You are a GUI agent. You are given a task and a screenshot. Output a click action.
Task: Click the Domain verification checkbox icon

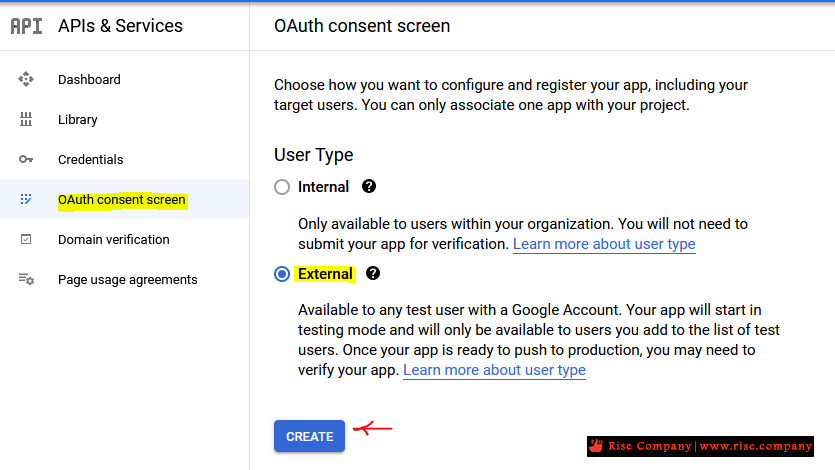26,240
